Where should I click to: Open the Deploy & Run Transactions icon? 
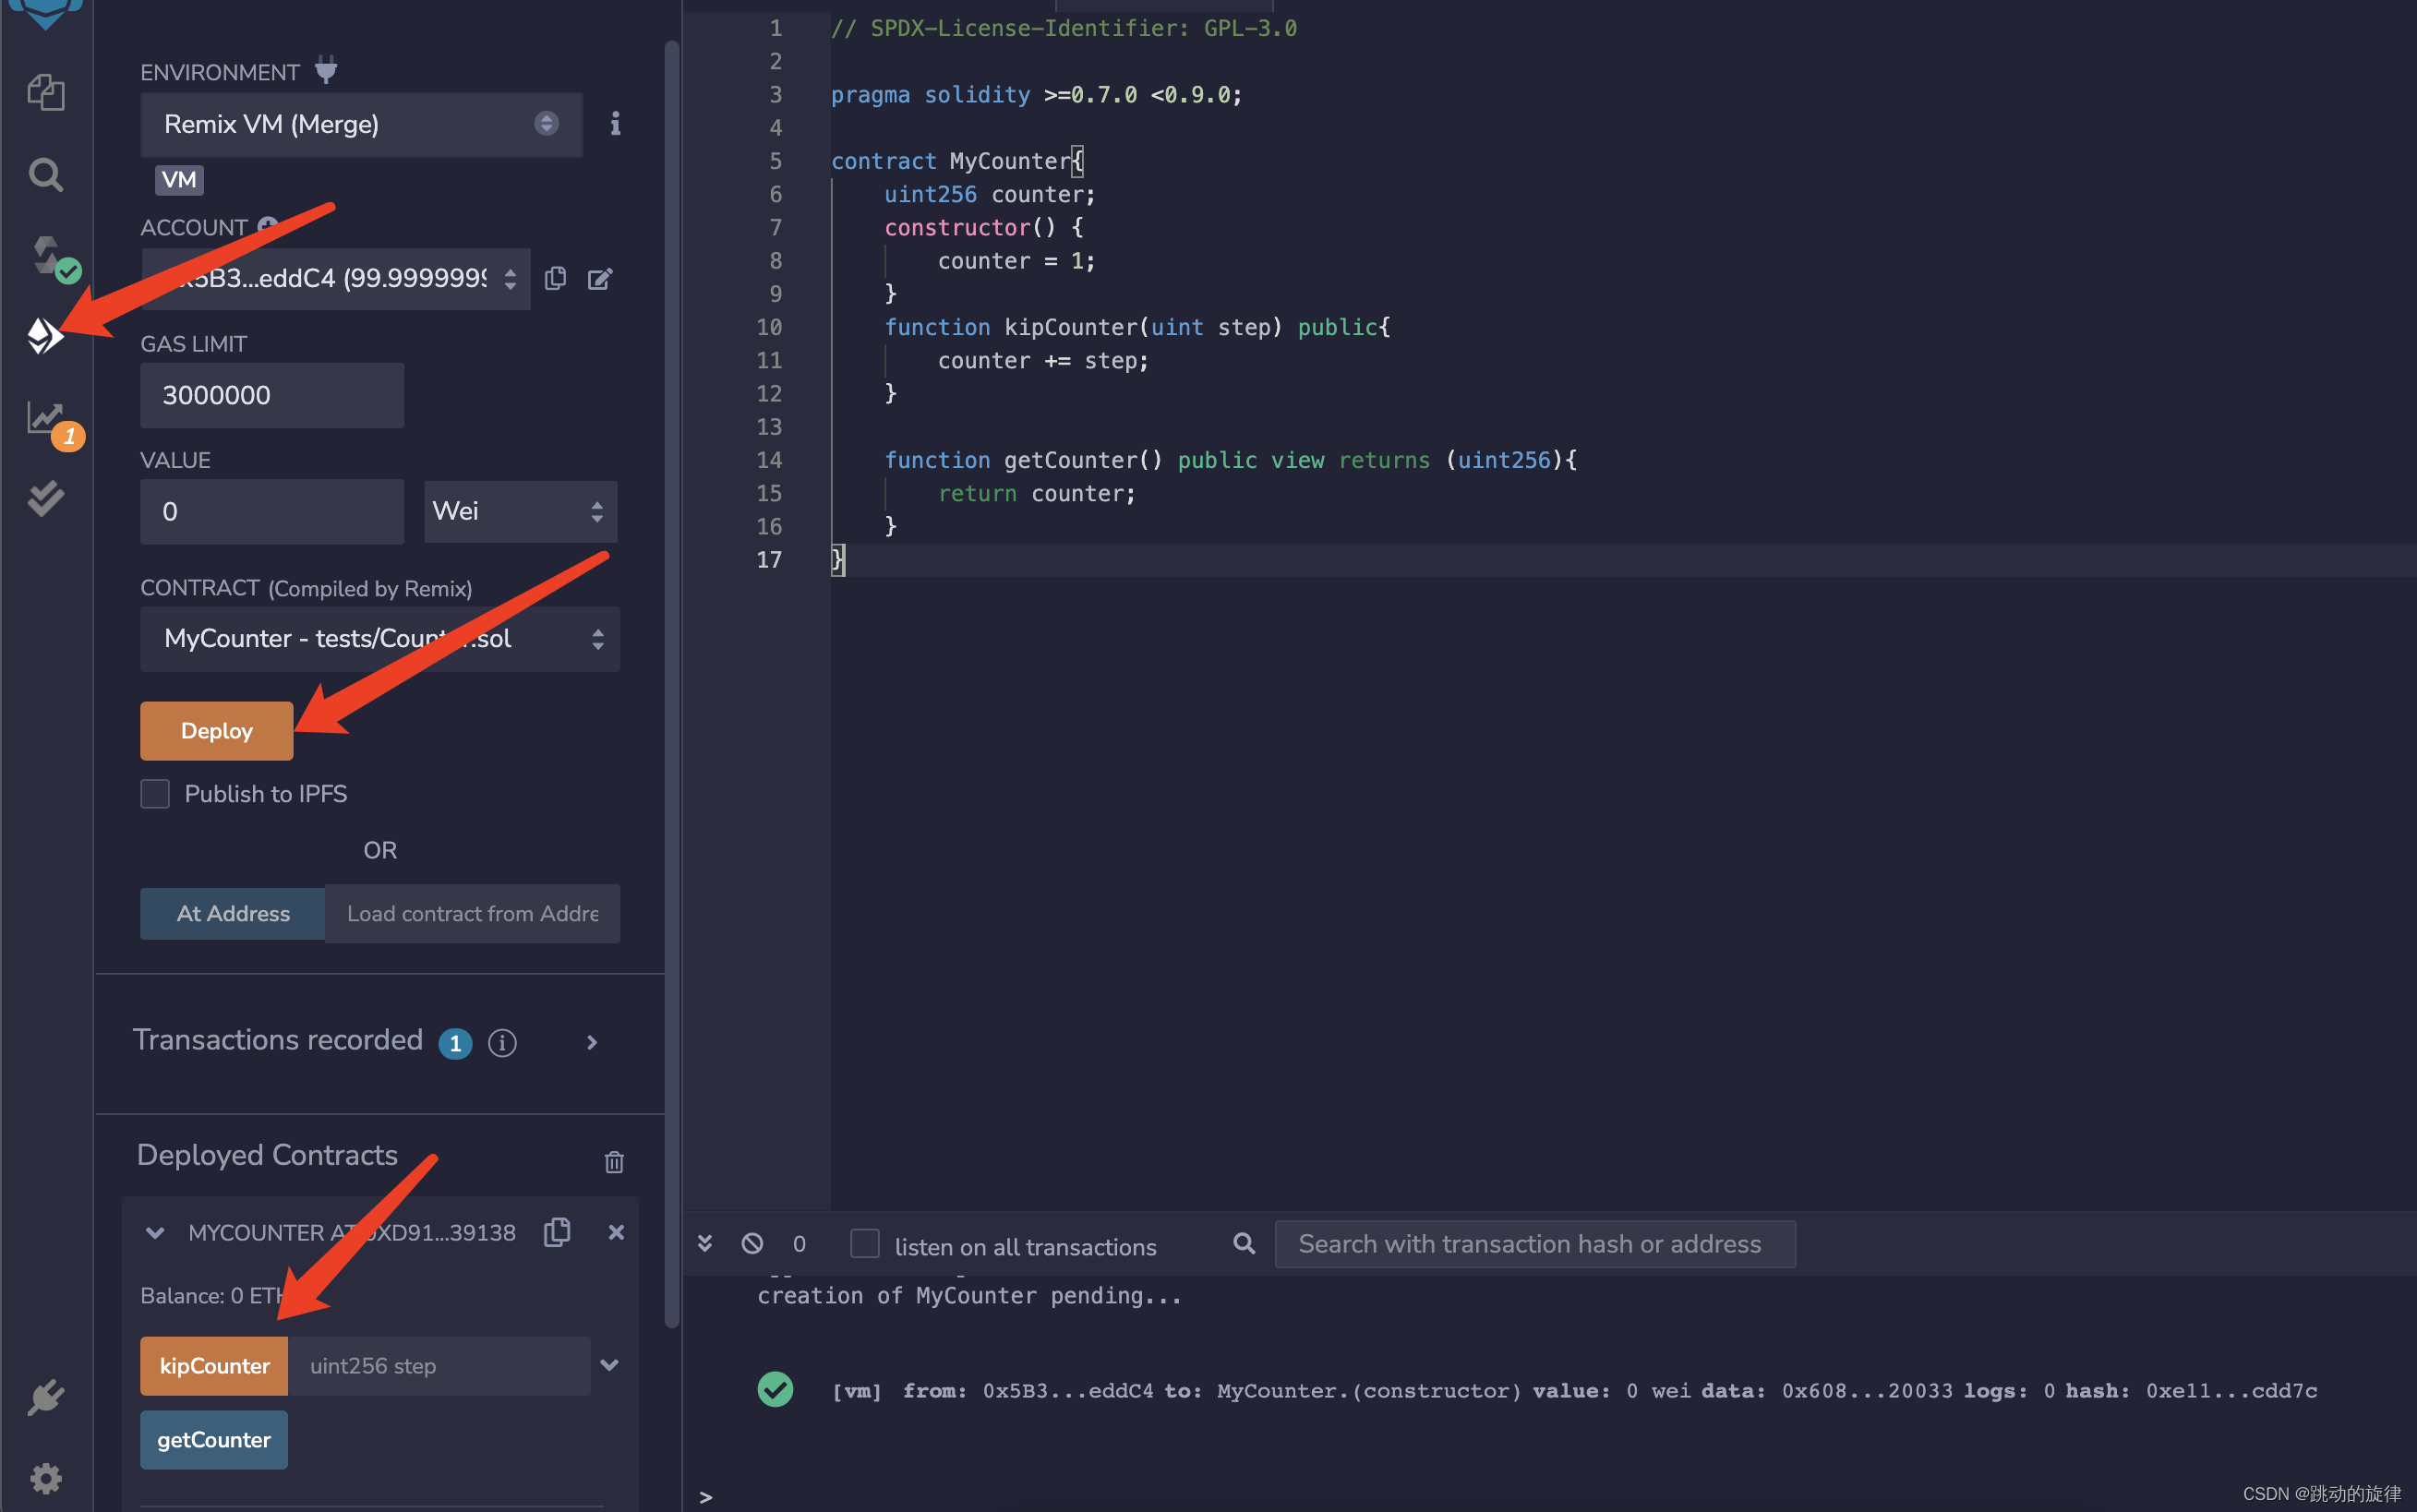coord(46,336)
